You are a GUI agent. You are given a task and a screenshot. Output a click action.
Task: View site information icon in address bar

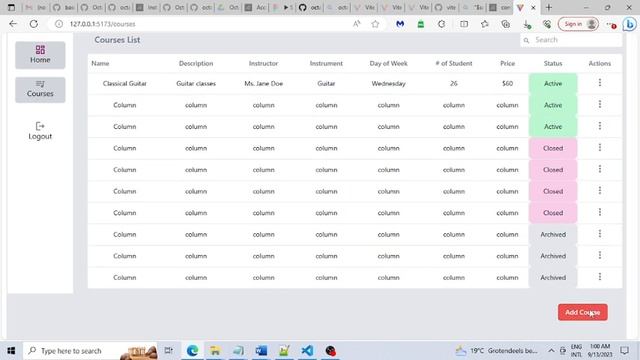pyautogui.click(x=59, y=24)
